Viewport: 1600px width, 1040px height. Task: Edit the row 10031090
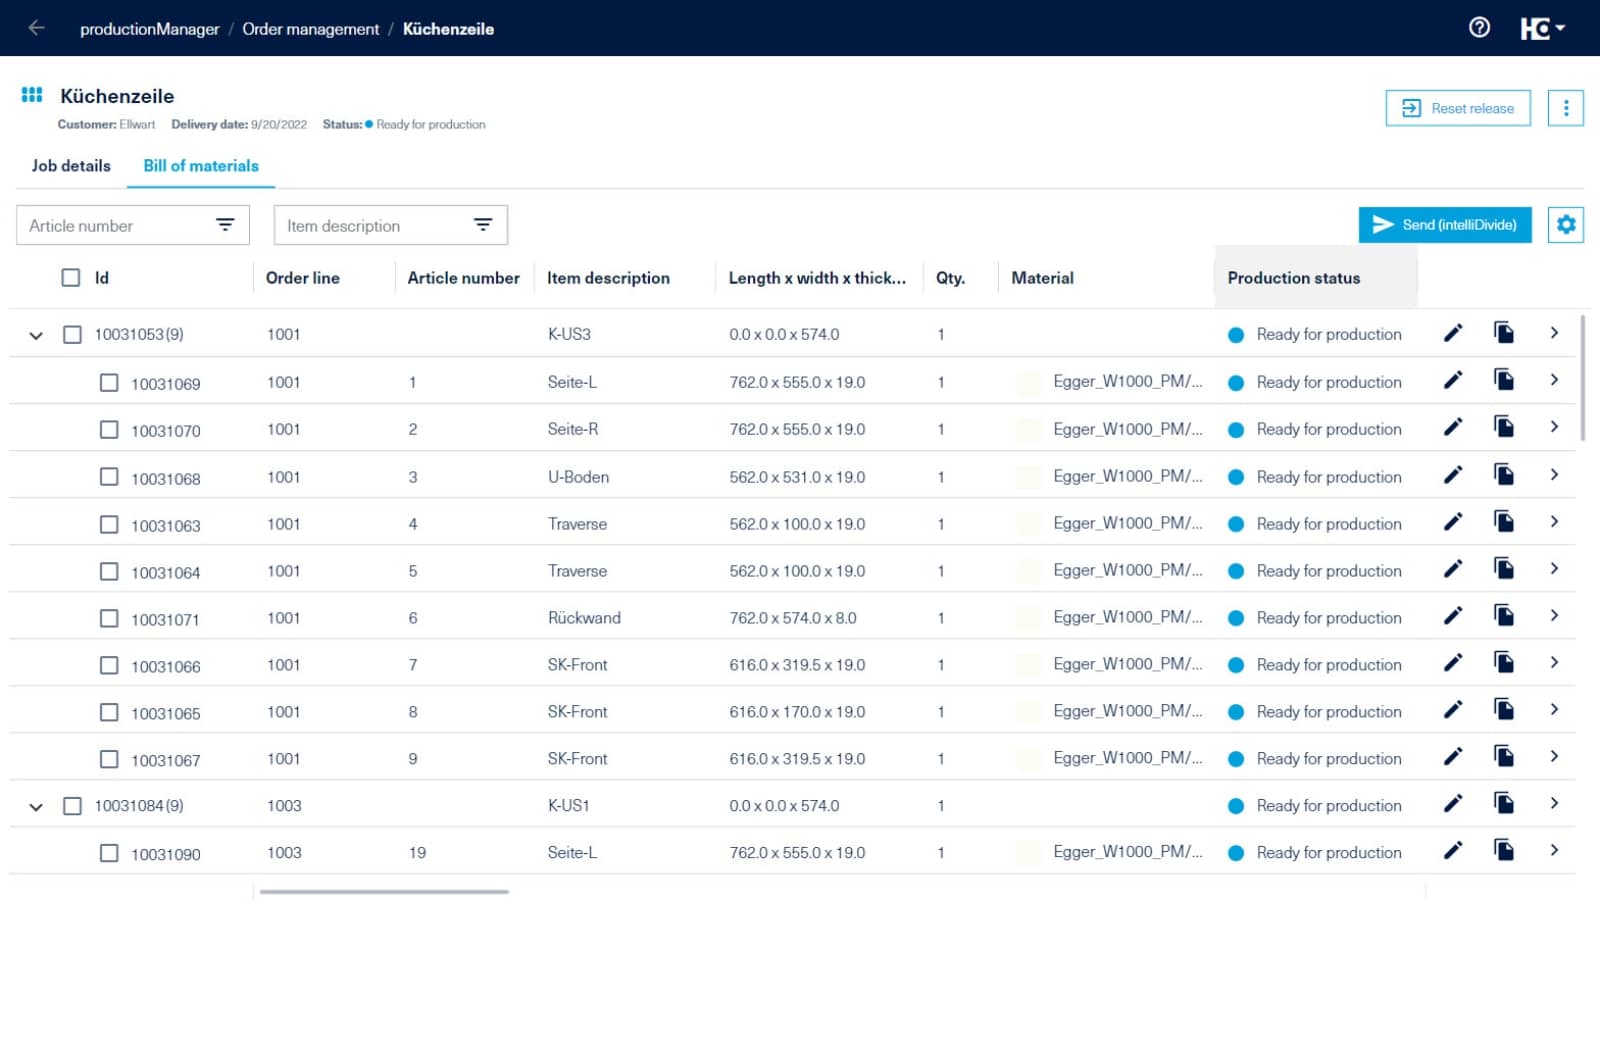pyautogui.click(x=1453, y=851)
